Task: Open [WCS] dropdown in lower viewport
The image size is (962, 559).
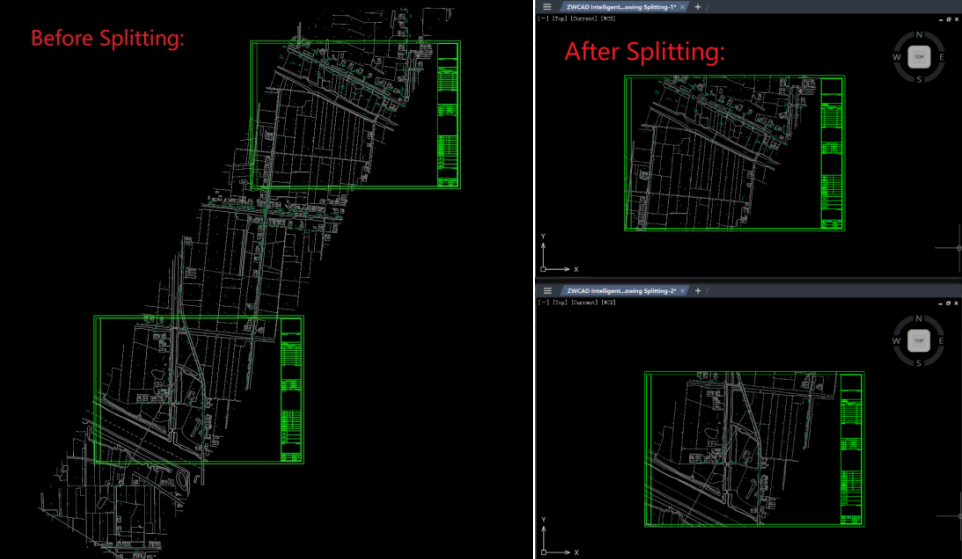Action: [x=608, y=301]
